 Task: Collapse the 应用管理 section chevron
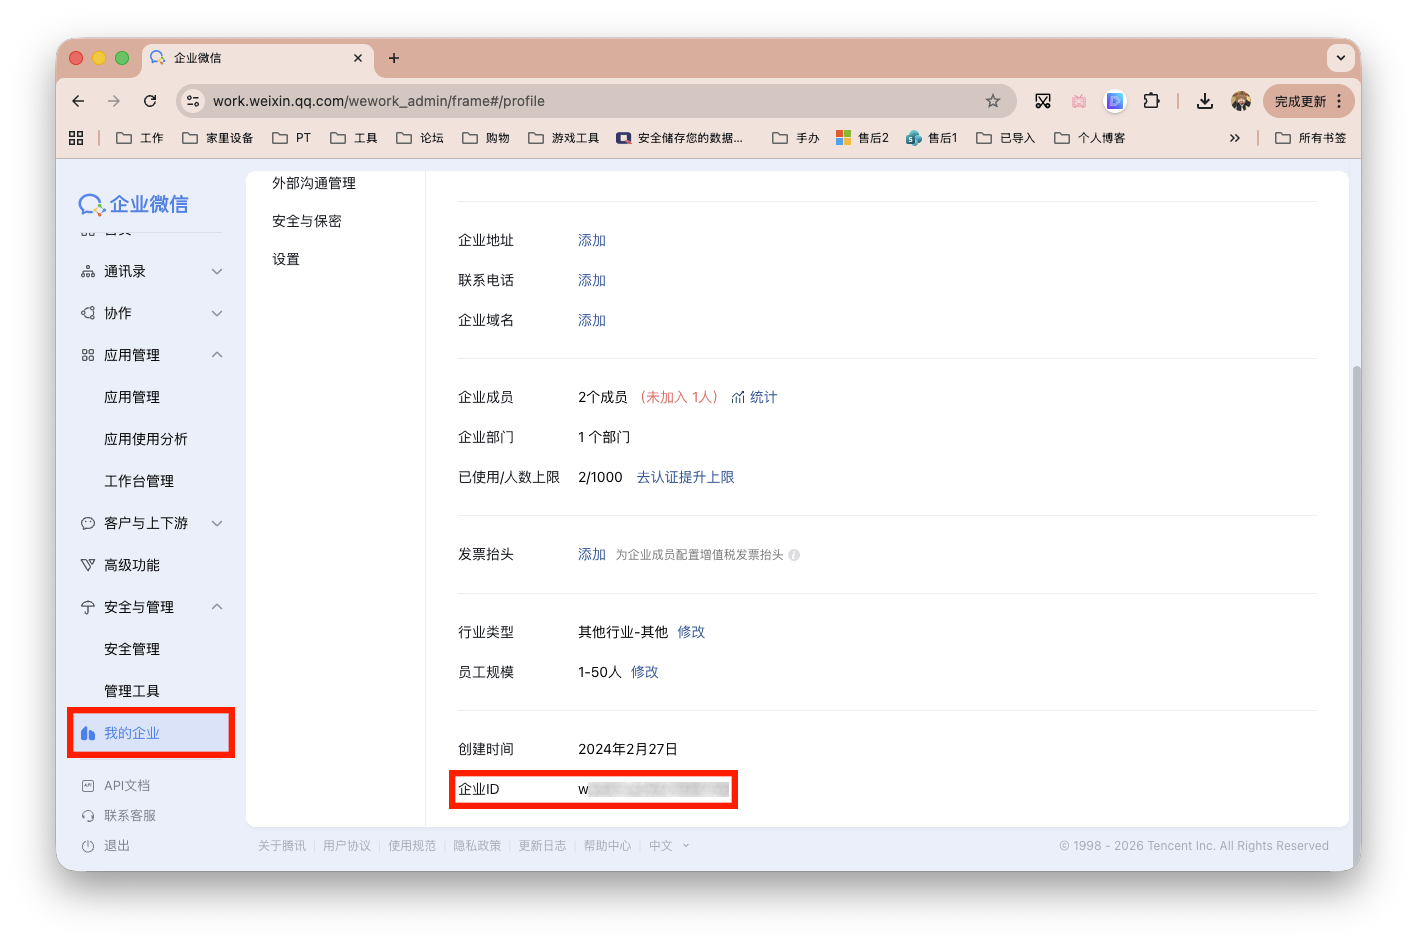click(x=217, y=354)
